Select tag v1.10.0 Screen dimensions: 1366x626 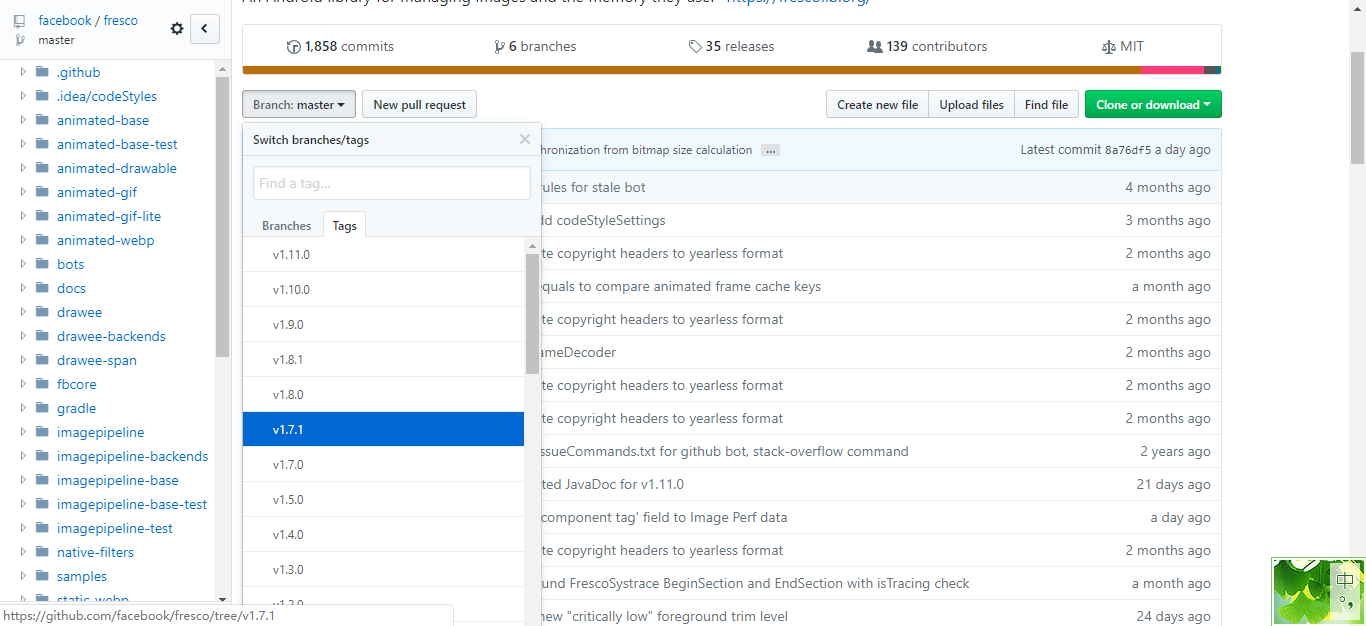[383, 289]
